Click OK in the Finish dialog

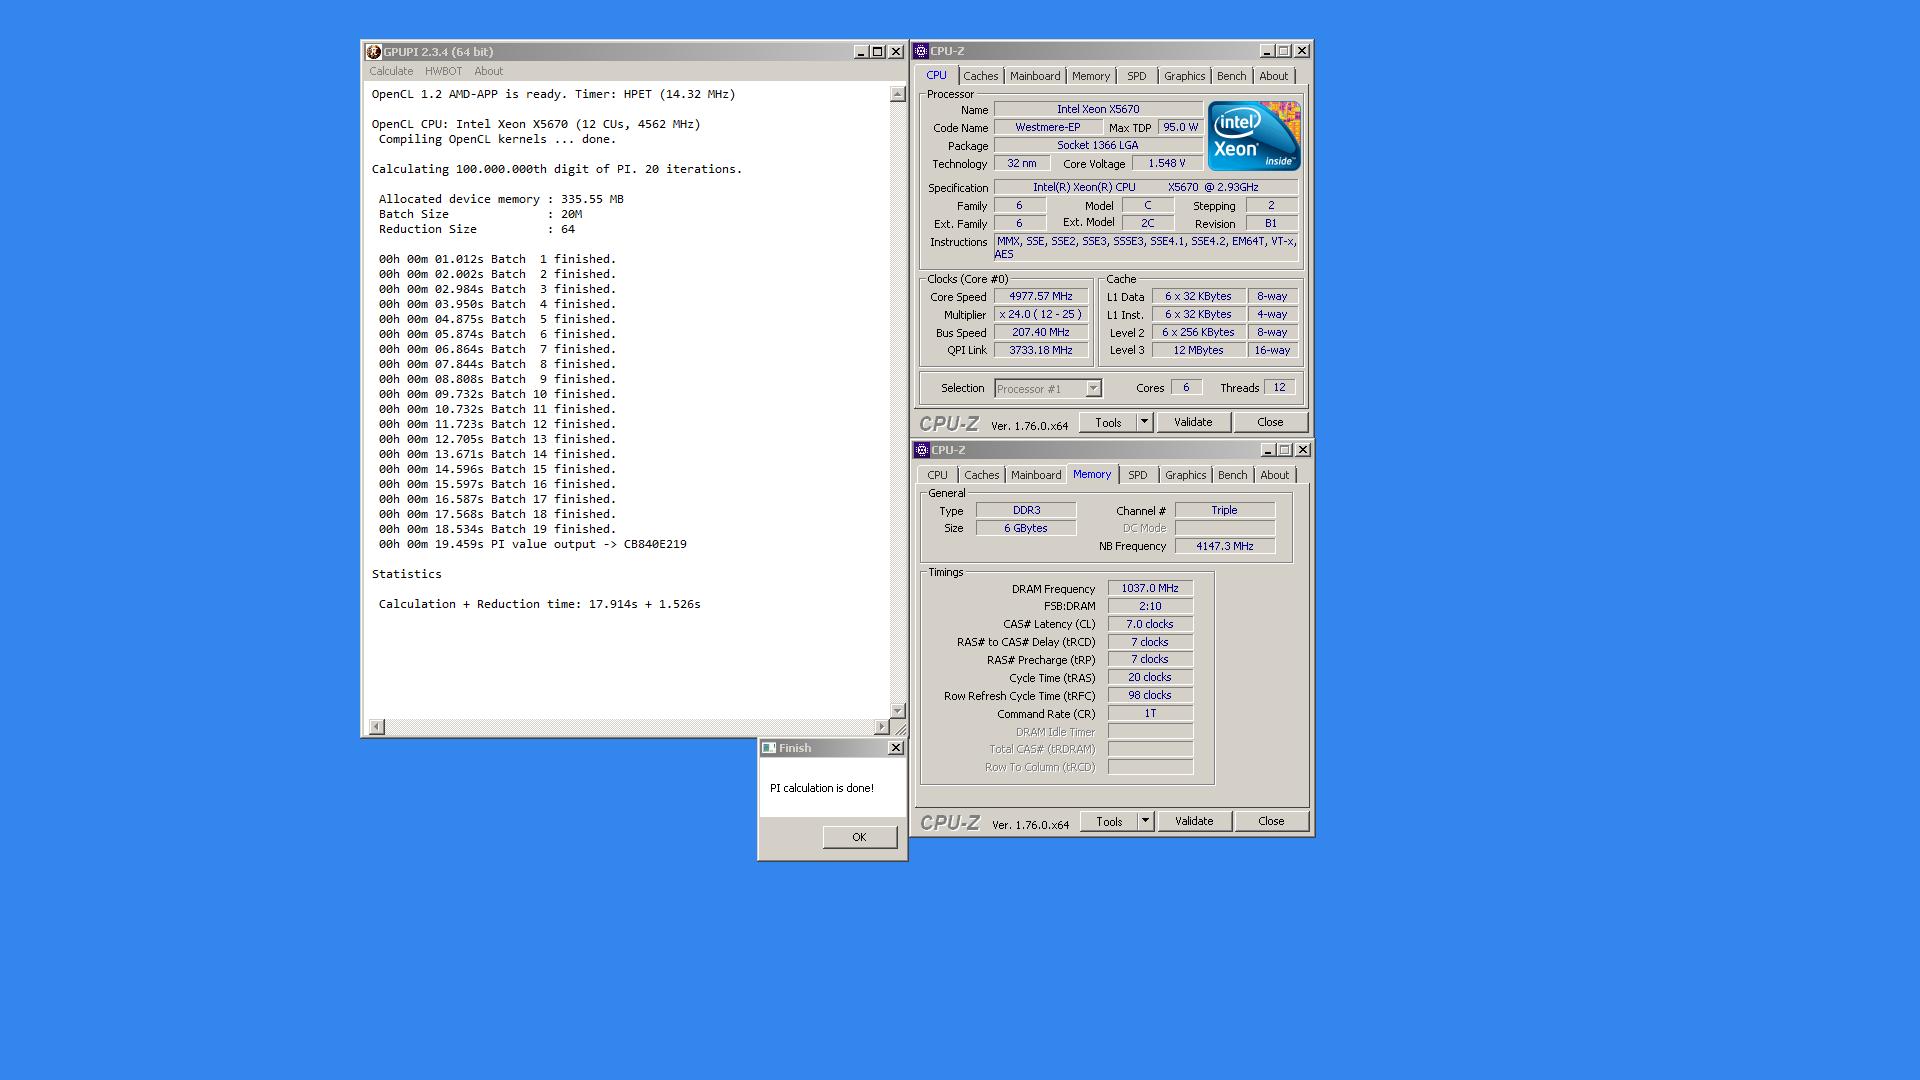point(859,837)
